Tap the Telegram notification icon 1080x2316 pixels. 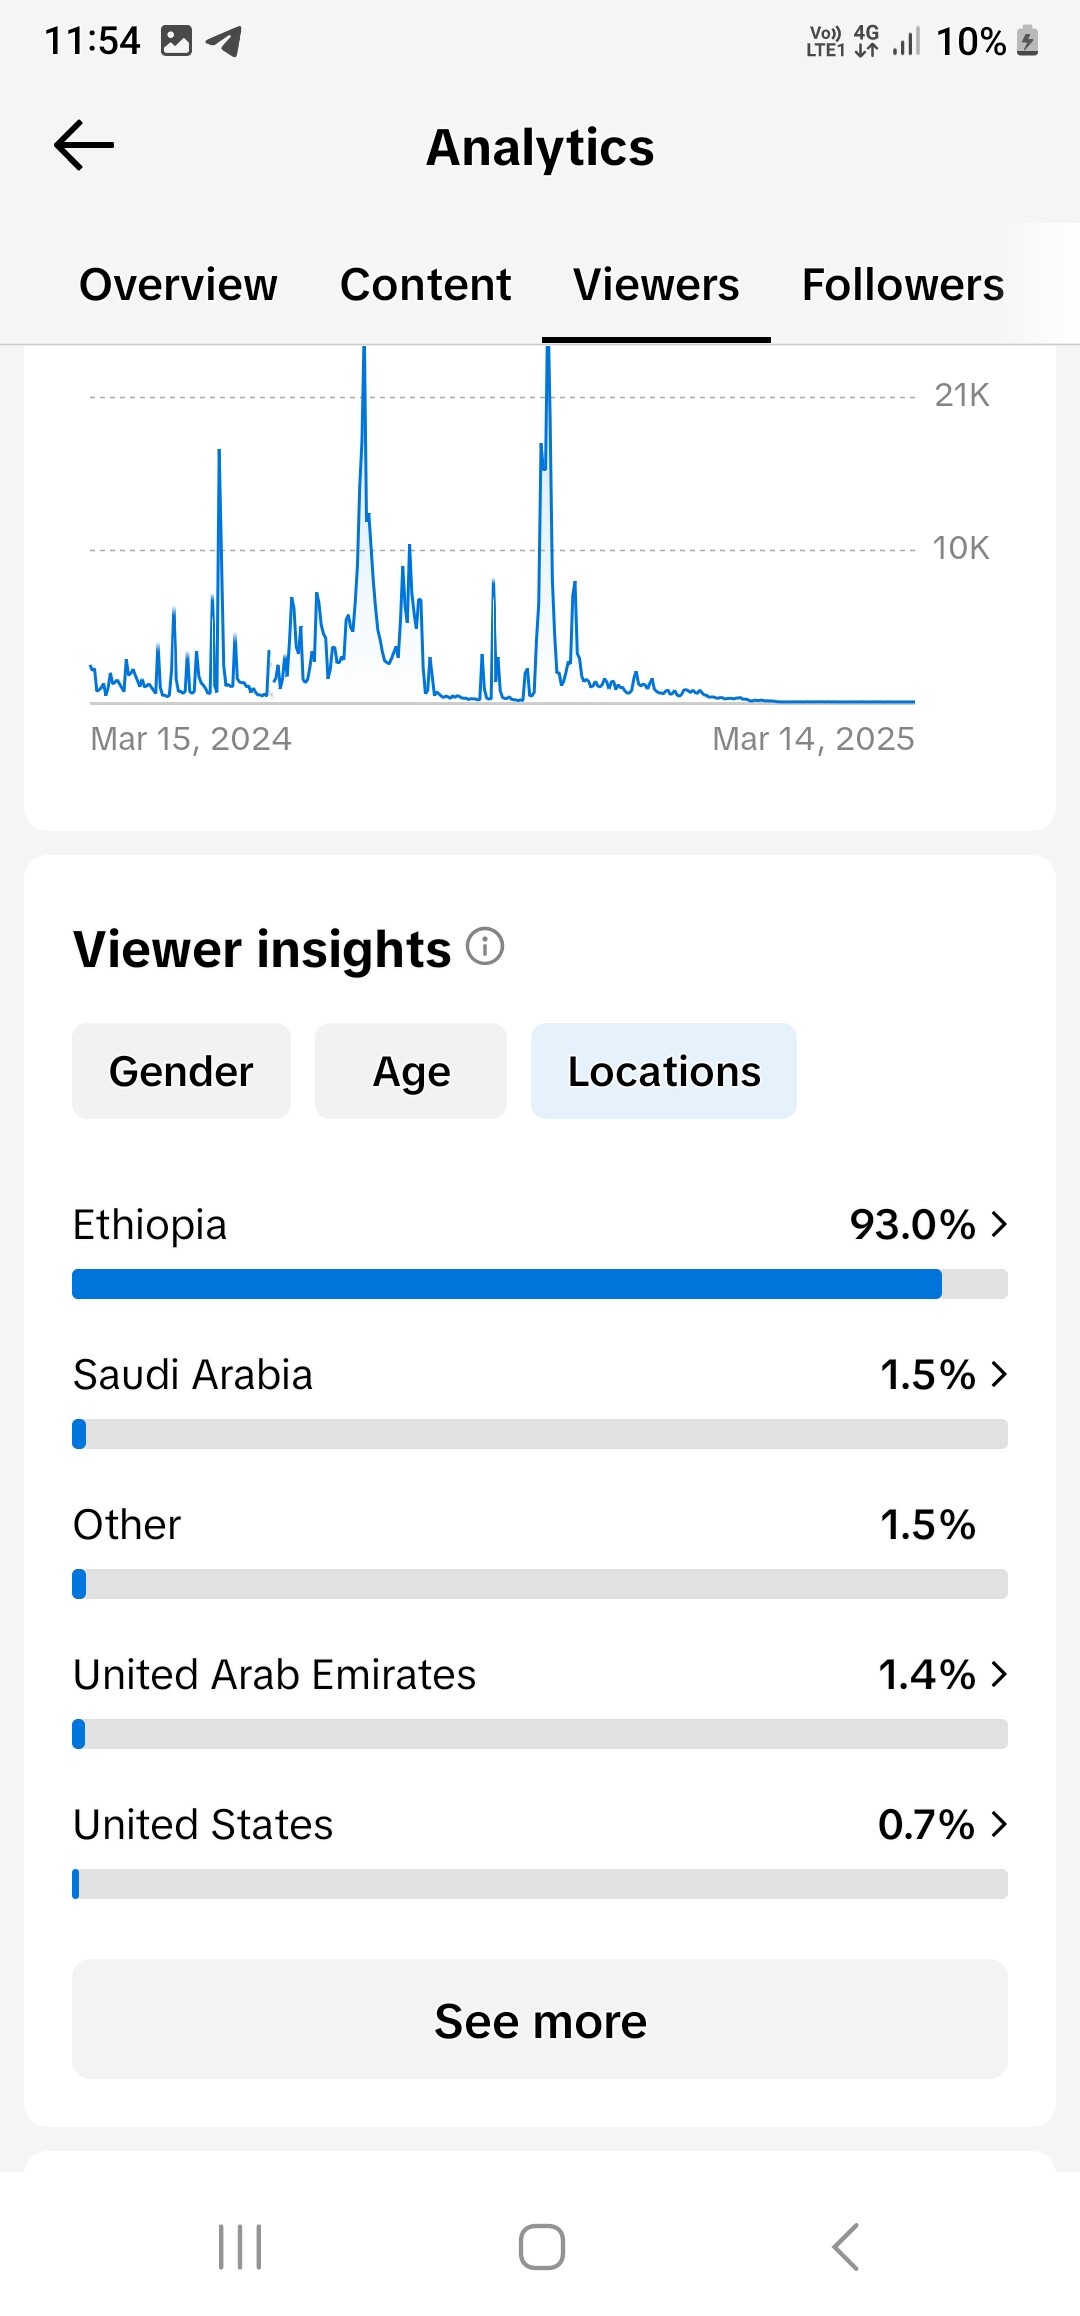pyautogui.click(x=224, y=41)
